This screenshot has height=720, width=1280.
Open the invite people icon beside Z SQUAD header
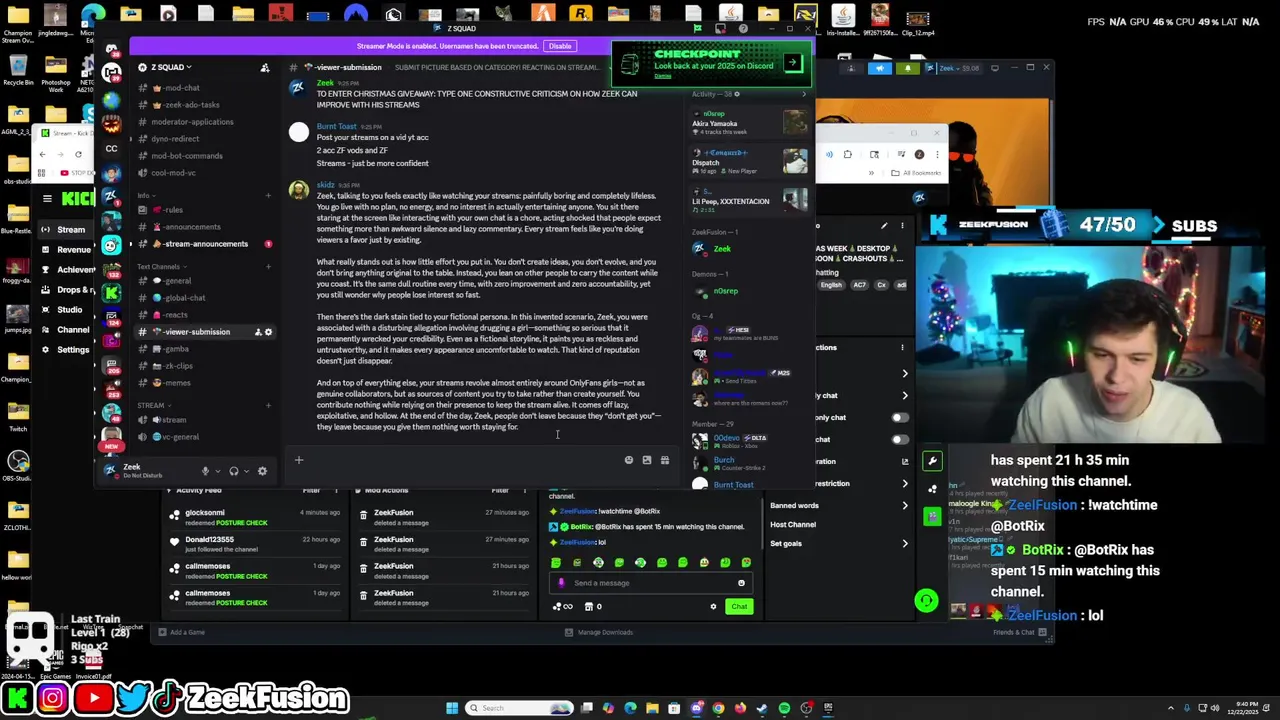point(265,67)
